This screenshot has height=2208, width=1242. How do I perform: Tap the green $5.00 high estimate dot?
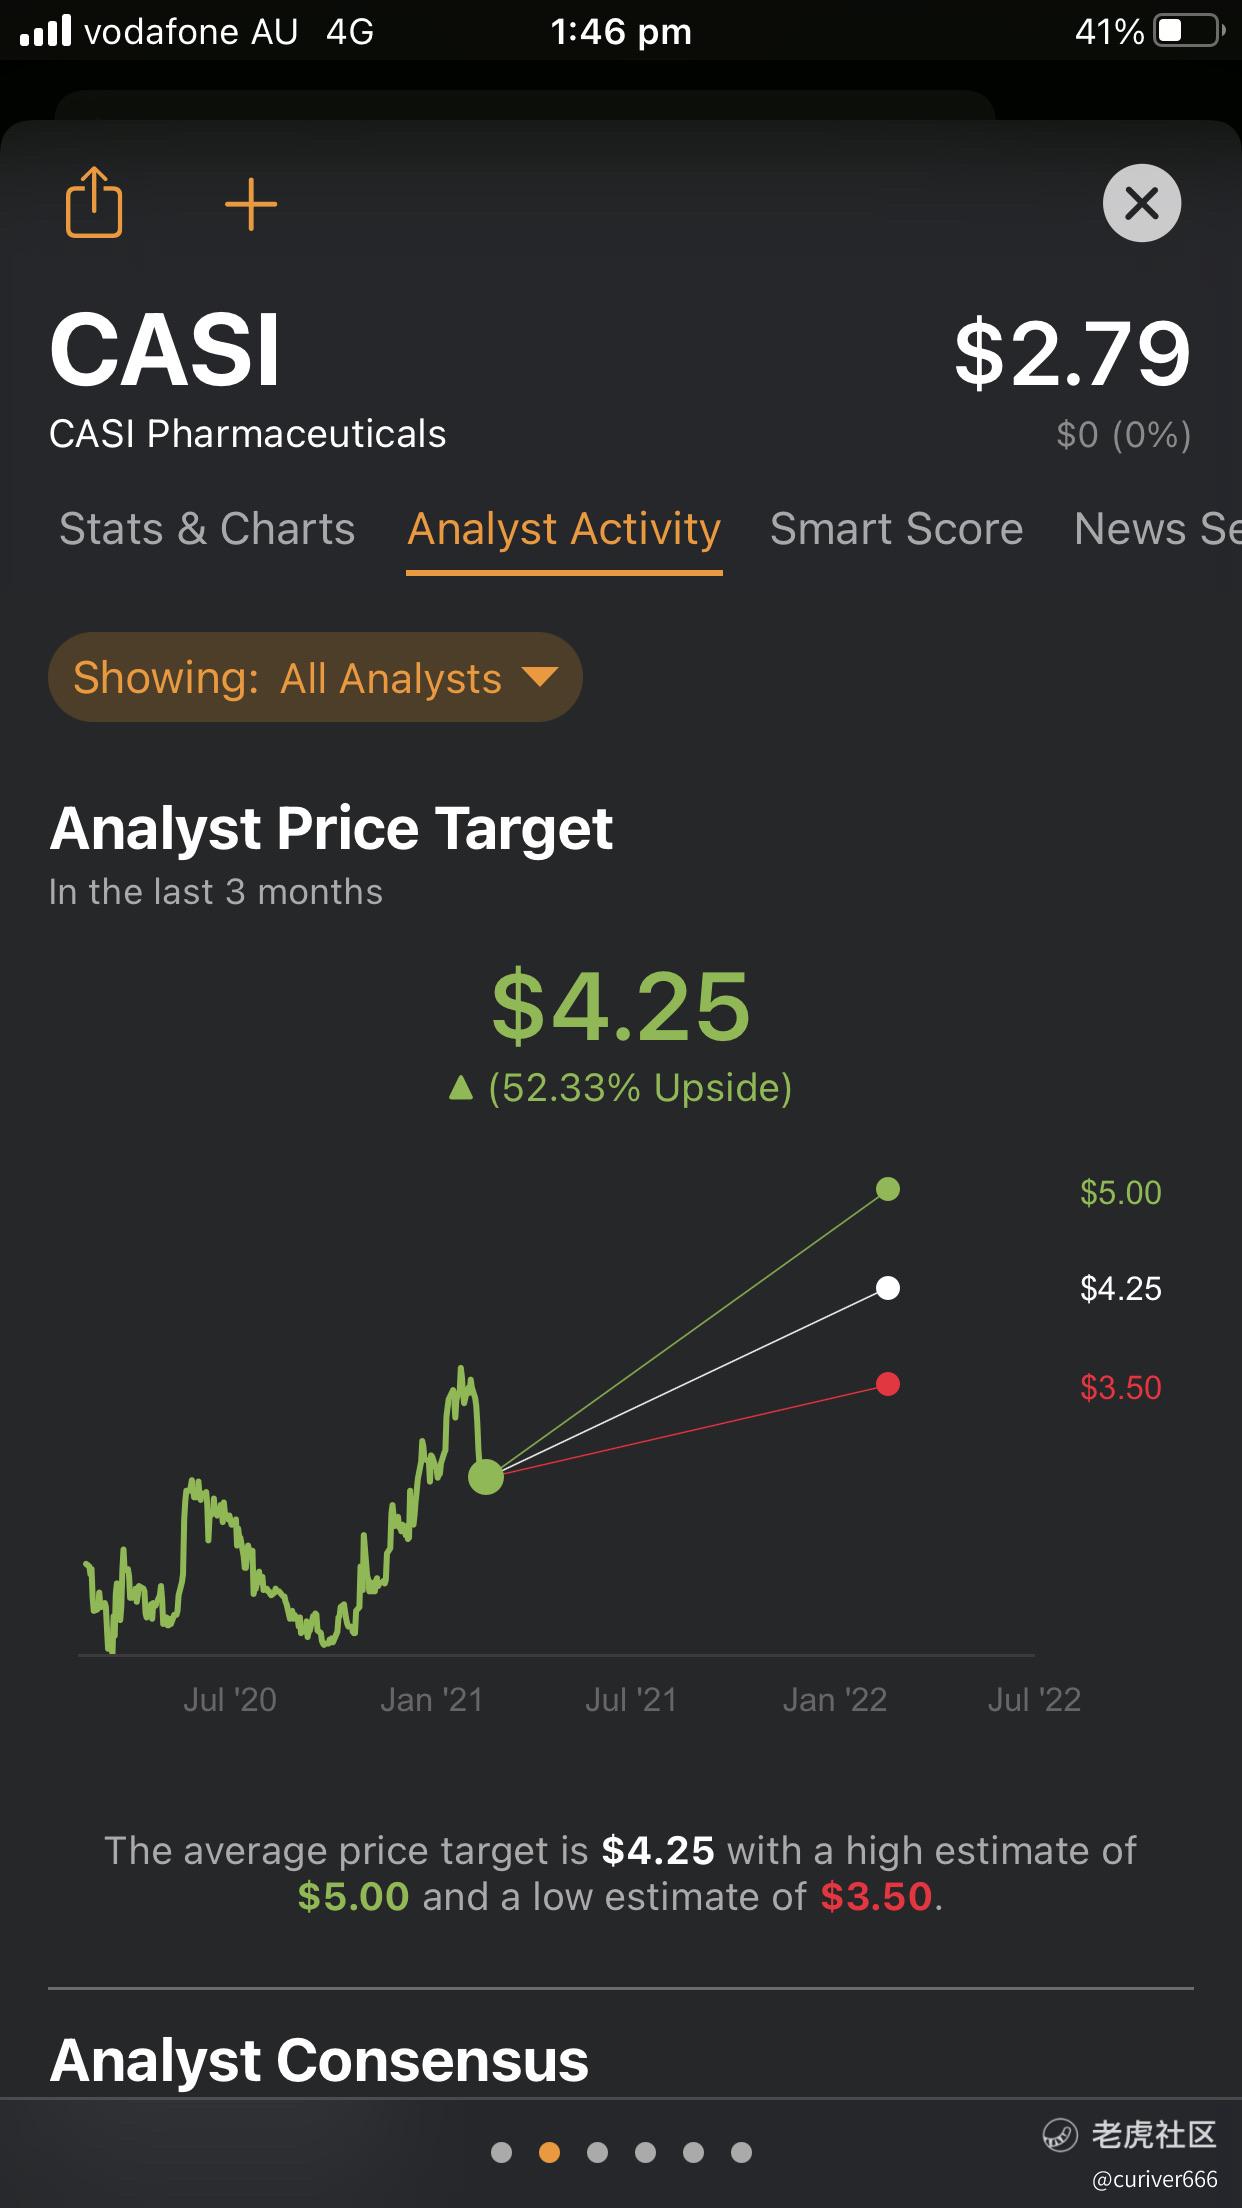888,1189
